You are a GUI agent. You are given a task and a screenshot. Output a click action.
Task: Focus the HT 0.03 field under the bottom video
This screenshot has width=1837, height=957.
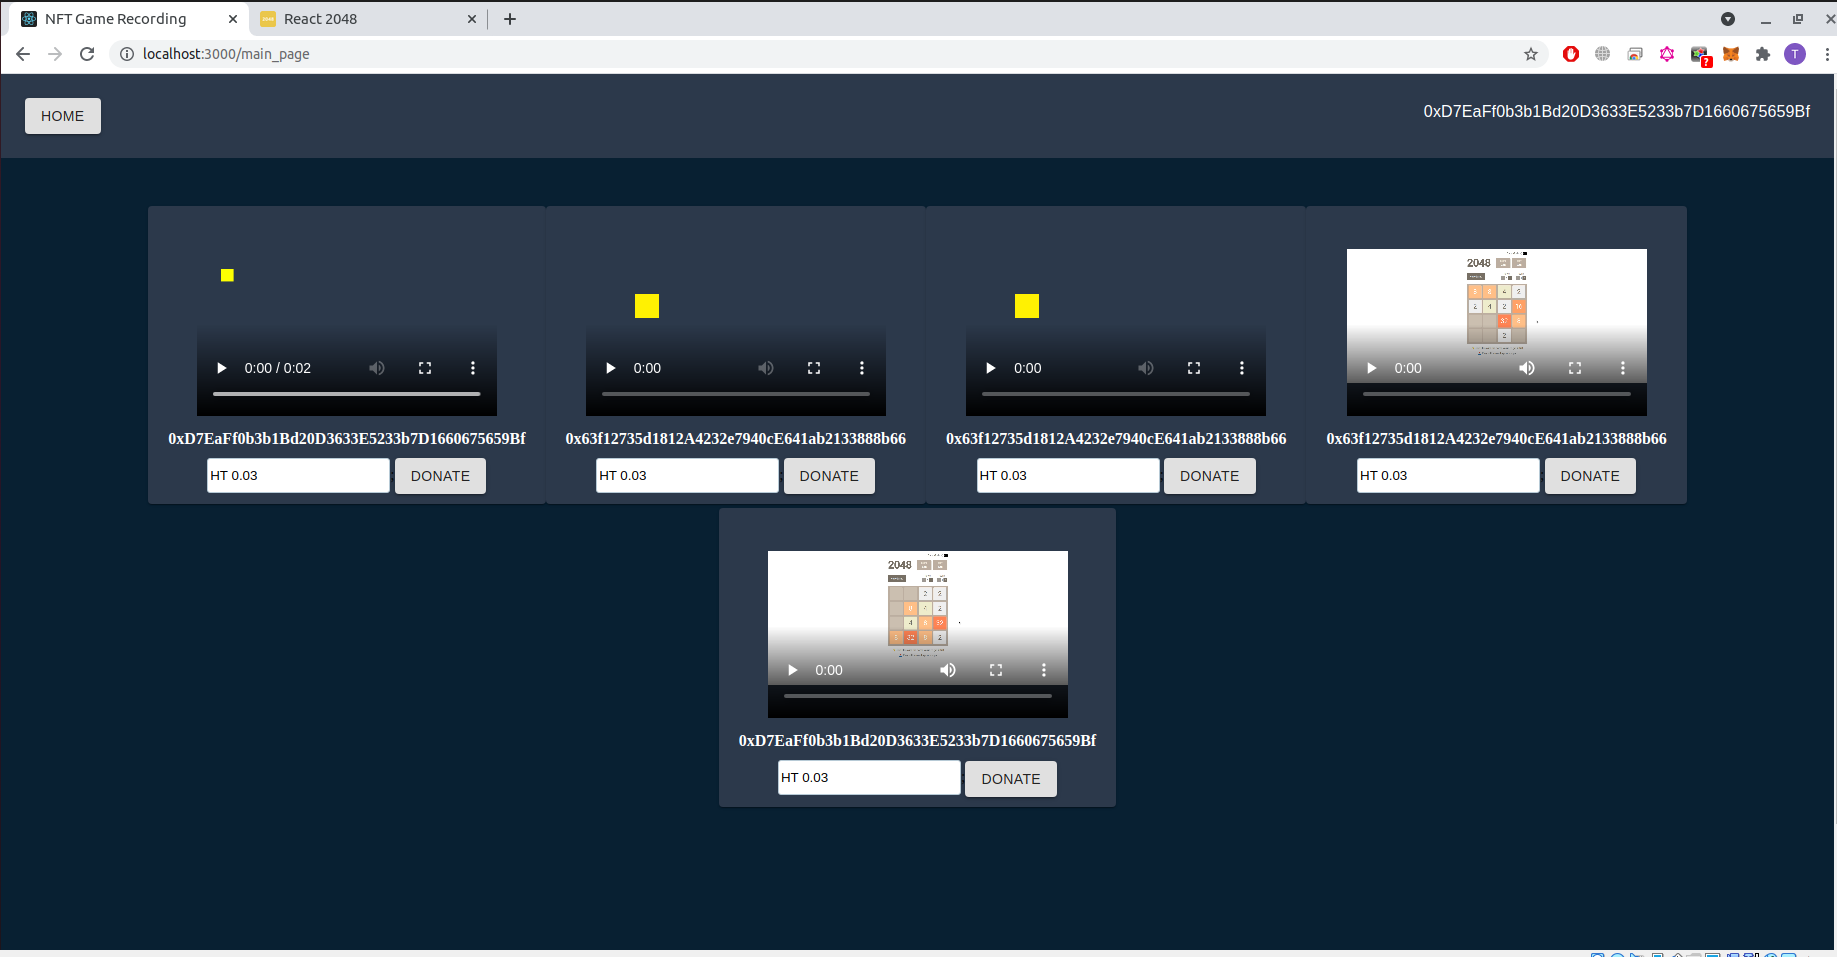click(x=869, y=778)
